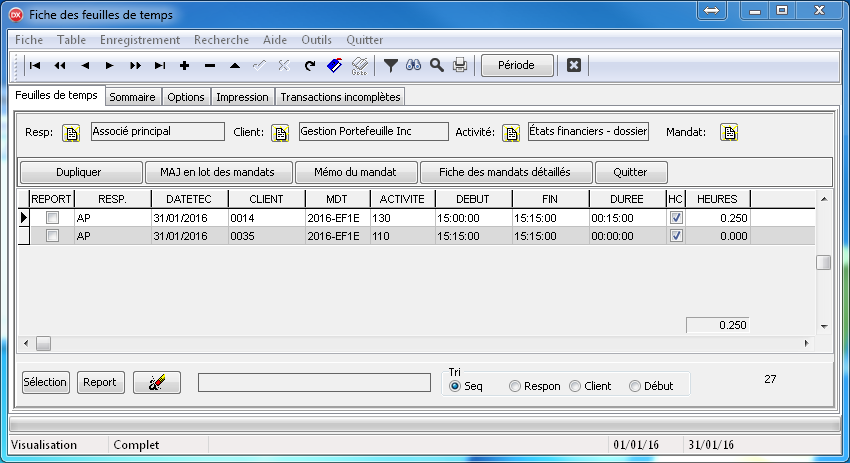The width and height of the screenshot is (850, 463).
Task: Check REPORT box for client 0014
Action: [53, 217]
